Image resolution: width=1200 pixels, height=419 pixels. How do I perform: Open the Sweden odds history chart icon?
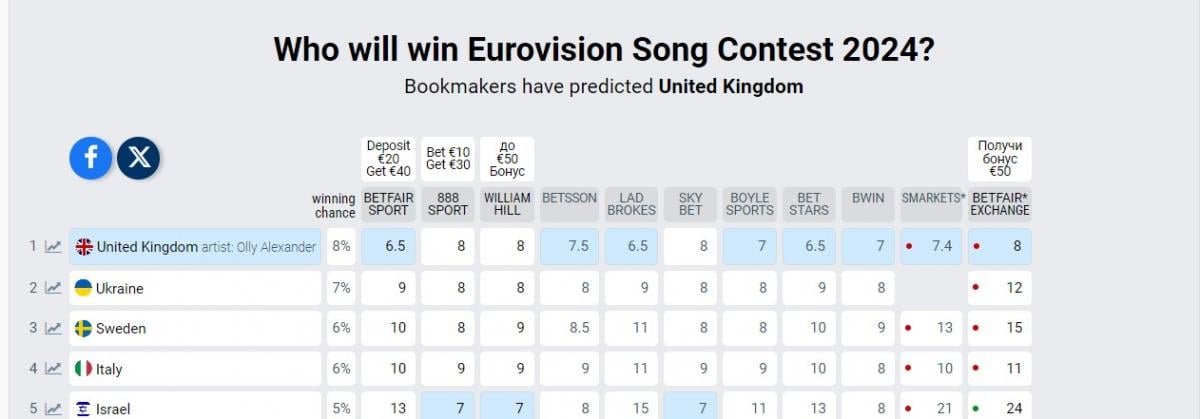click(x=53, y=328)
